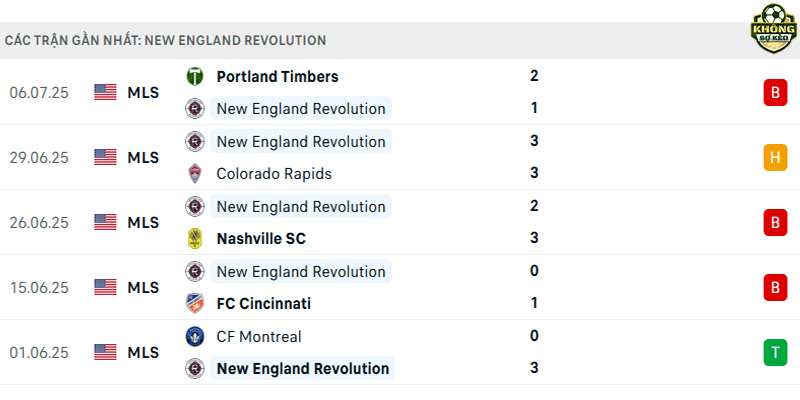Click the green T win badge
This screenshot has height=400, width=800.
click(775, 353)
